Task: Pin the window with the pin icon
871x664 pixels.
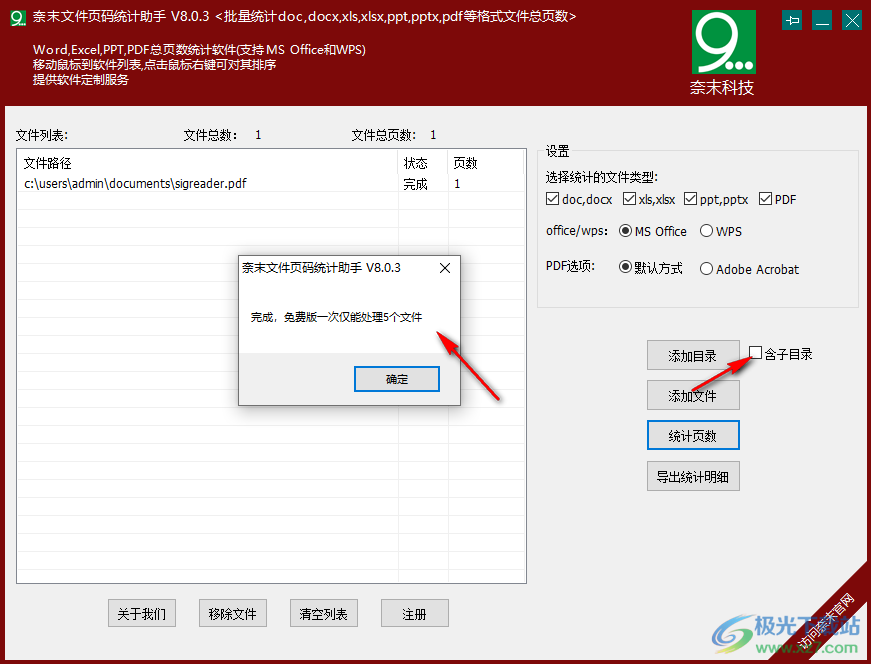Action: click(x=792, y=21)
